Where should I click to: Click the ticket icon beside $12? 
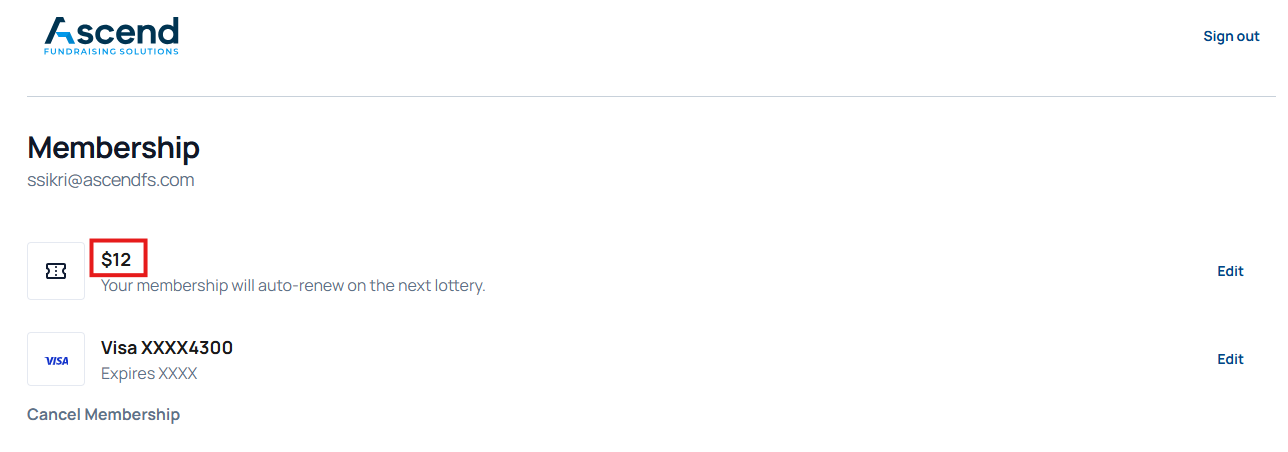pyautogui.click(x=56, y=271)
